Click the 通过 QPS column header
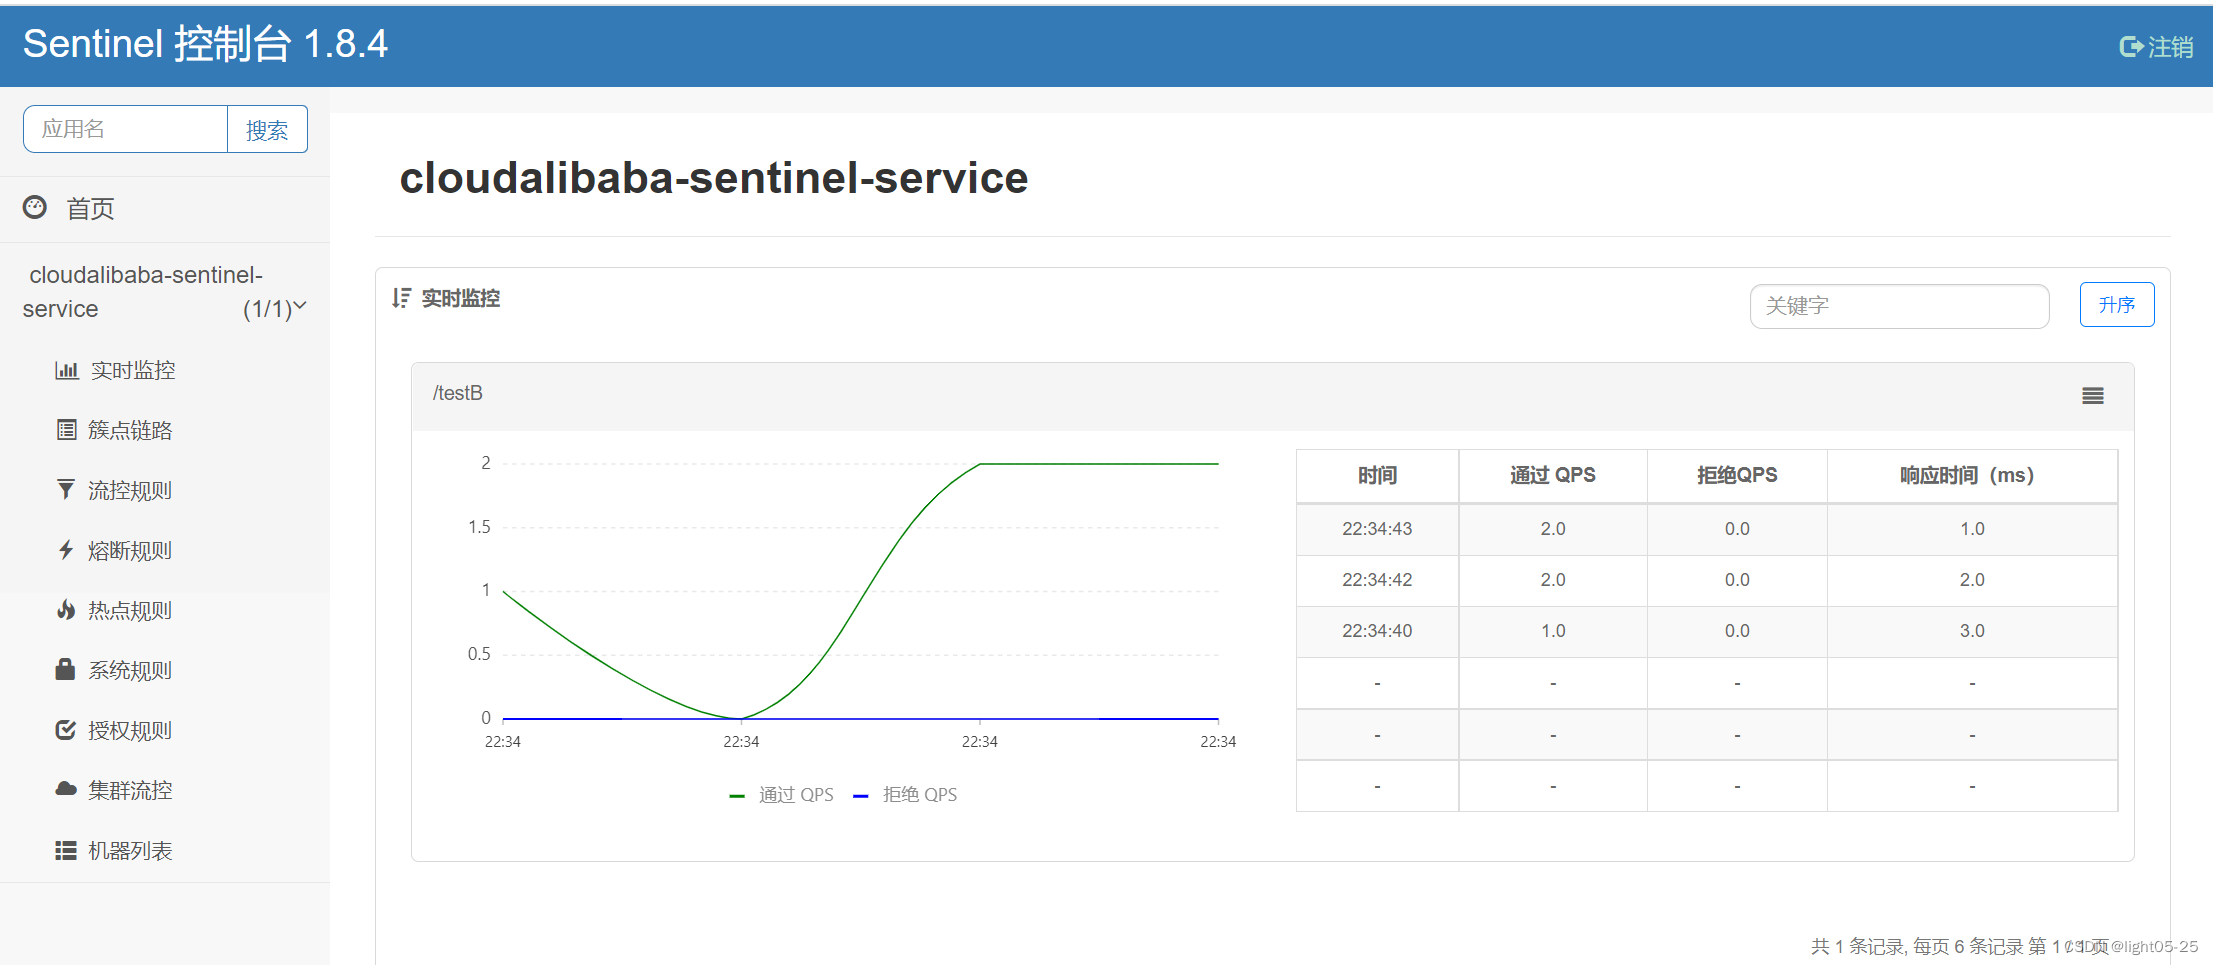 point(1553,475)
